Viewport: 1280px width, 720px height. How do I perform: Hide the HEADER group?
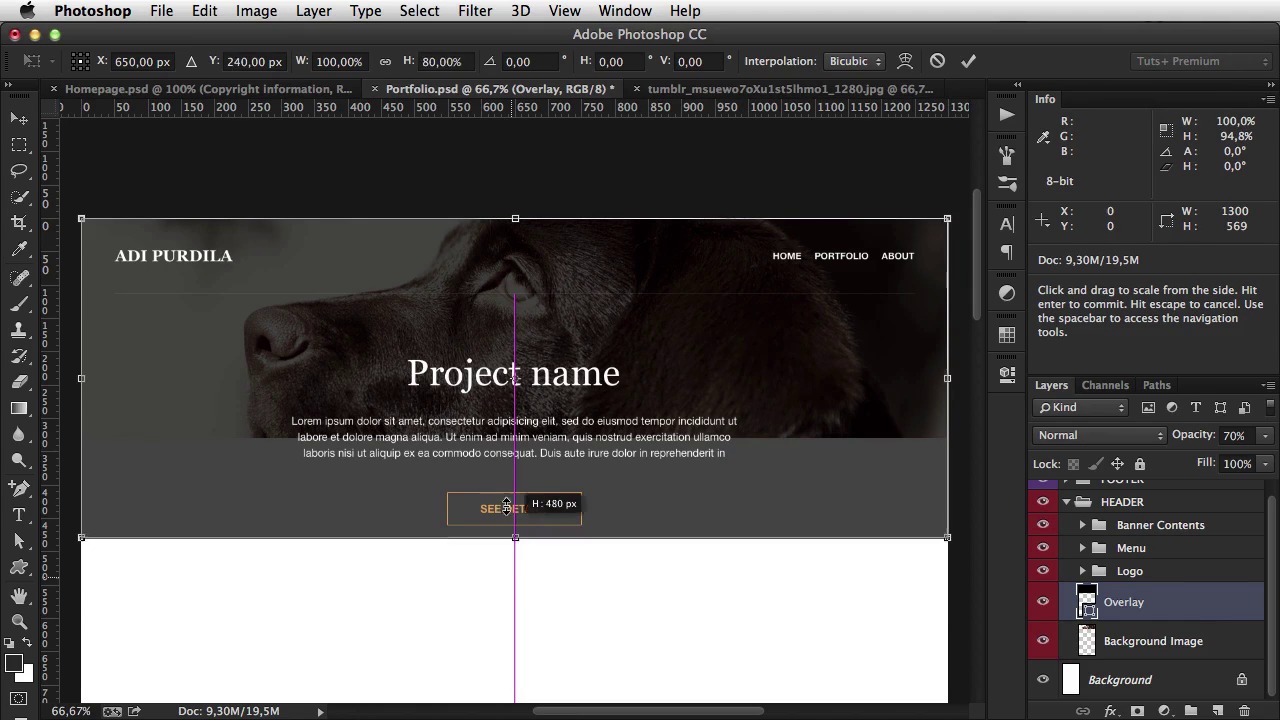1043,502
